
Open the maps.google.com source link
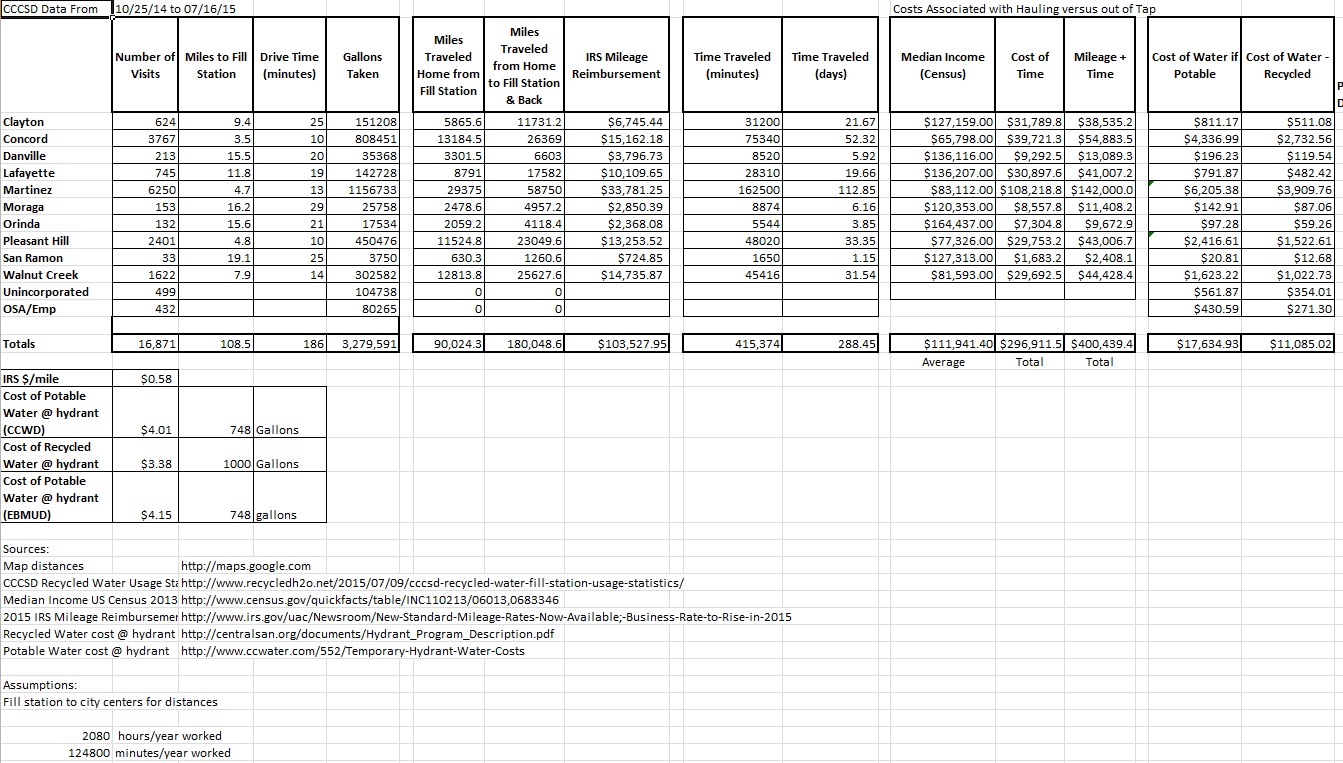[x=246, y=566]
